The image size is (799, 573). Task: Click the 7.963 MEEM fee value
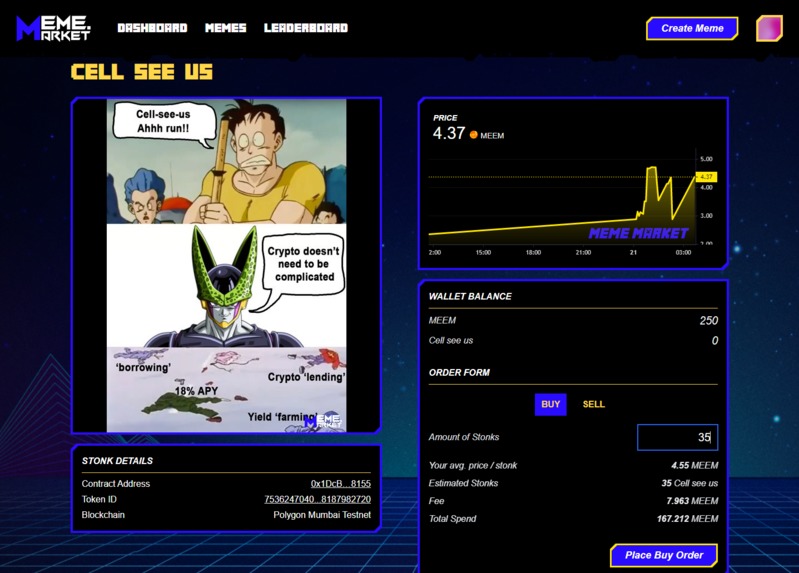(x=692, y=501)
